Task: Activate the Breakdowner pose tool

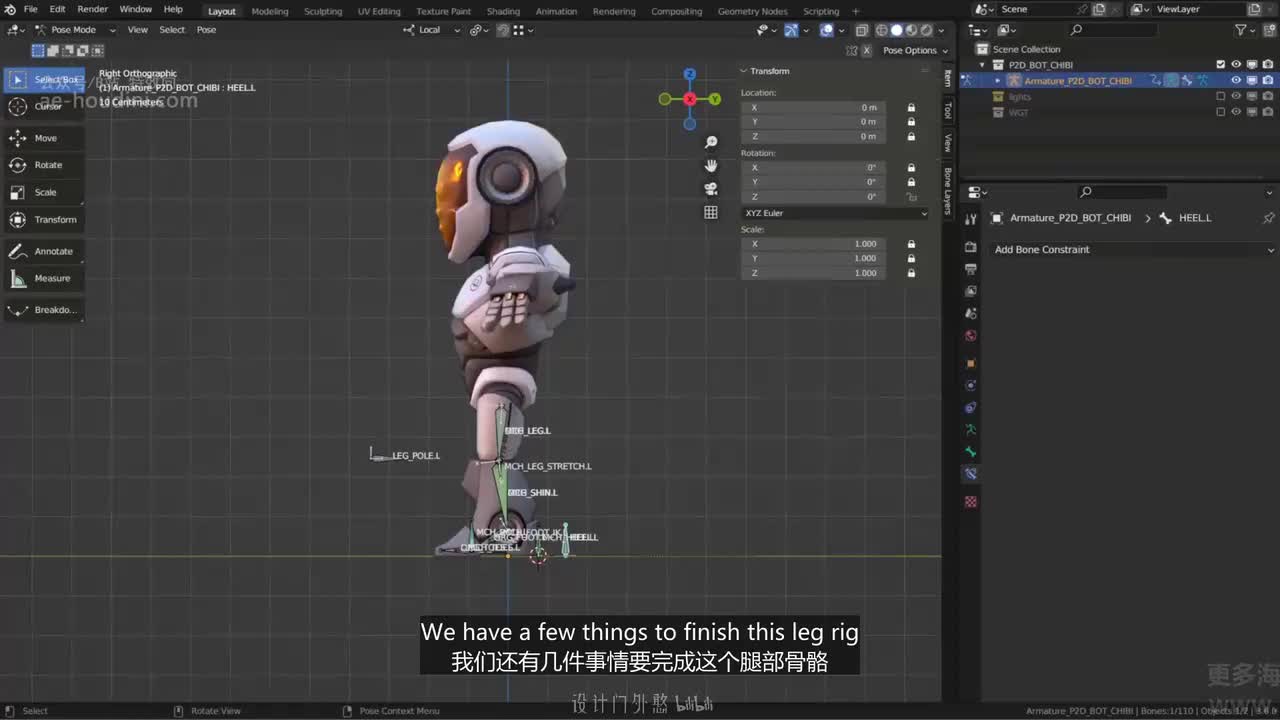Action: [x=44, y=310]
